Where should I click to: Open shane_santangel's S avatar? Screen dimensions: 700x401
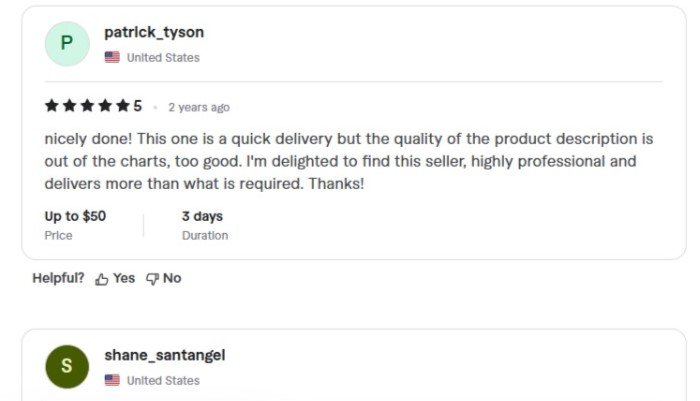tap(67, 366)
